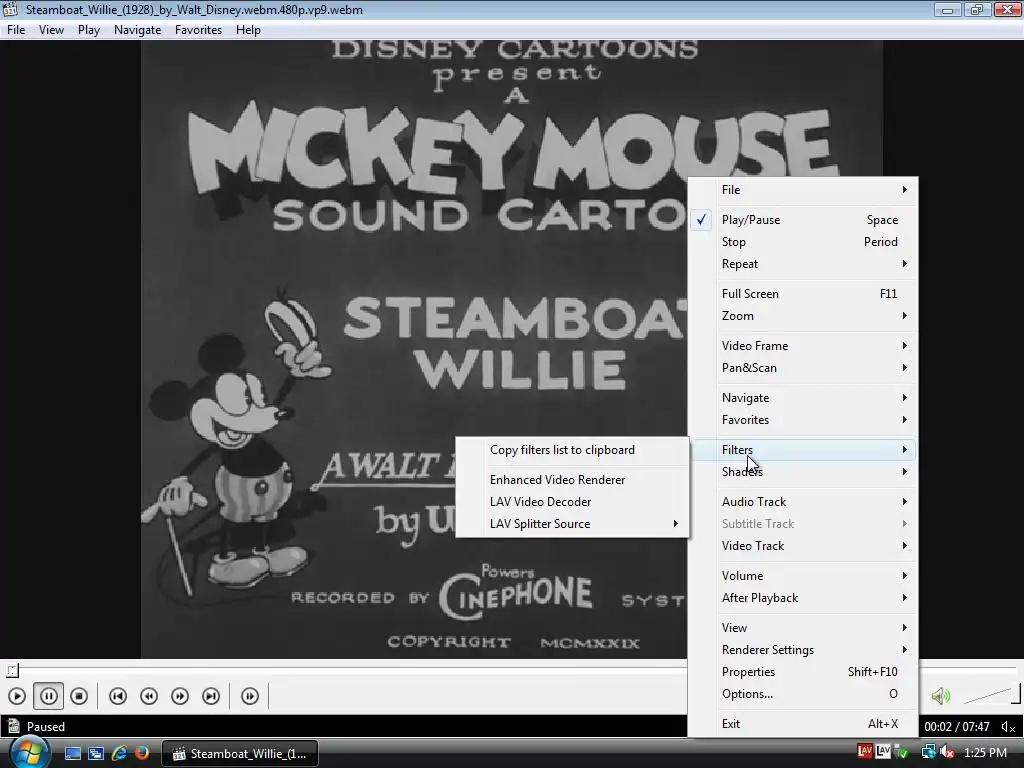Choose Copy filters list to clipboard

pos(572,450)
